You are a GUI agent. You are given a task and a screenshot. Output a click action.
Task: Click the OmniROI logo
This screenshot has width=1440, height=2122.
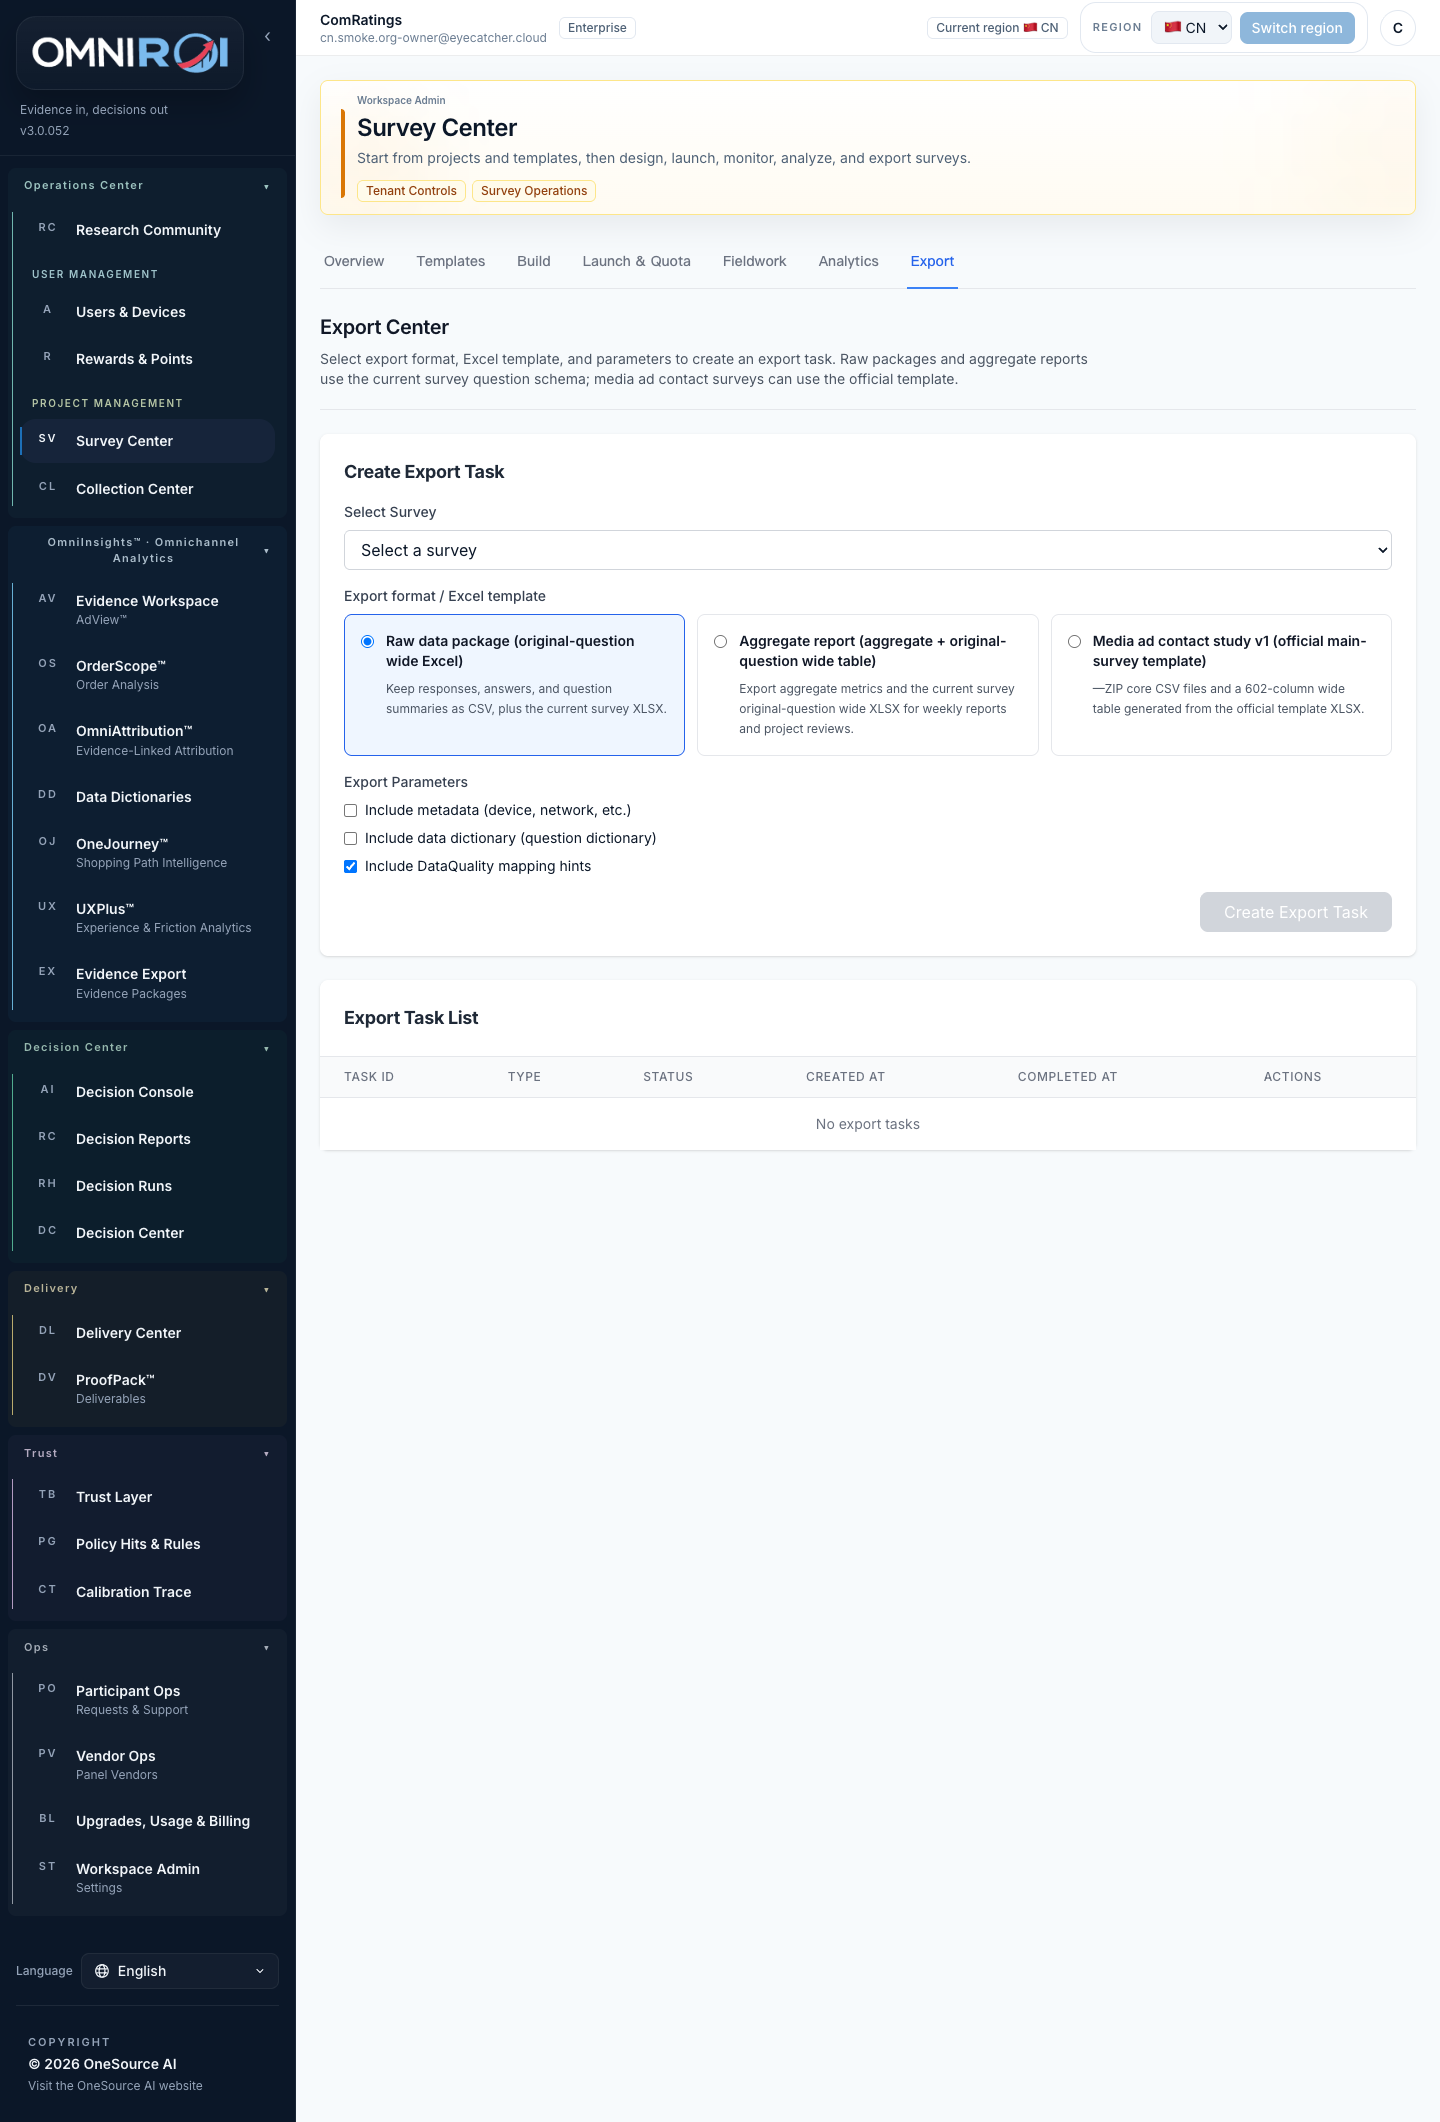130,53
